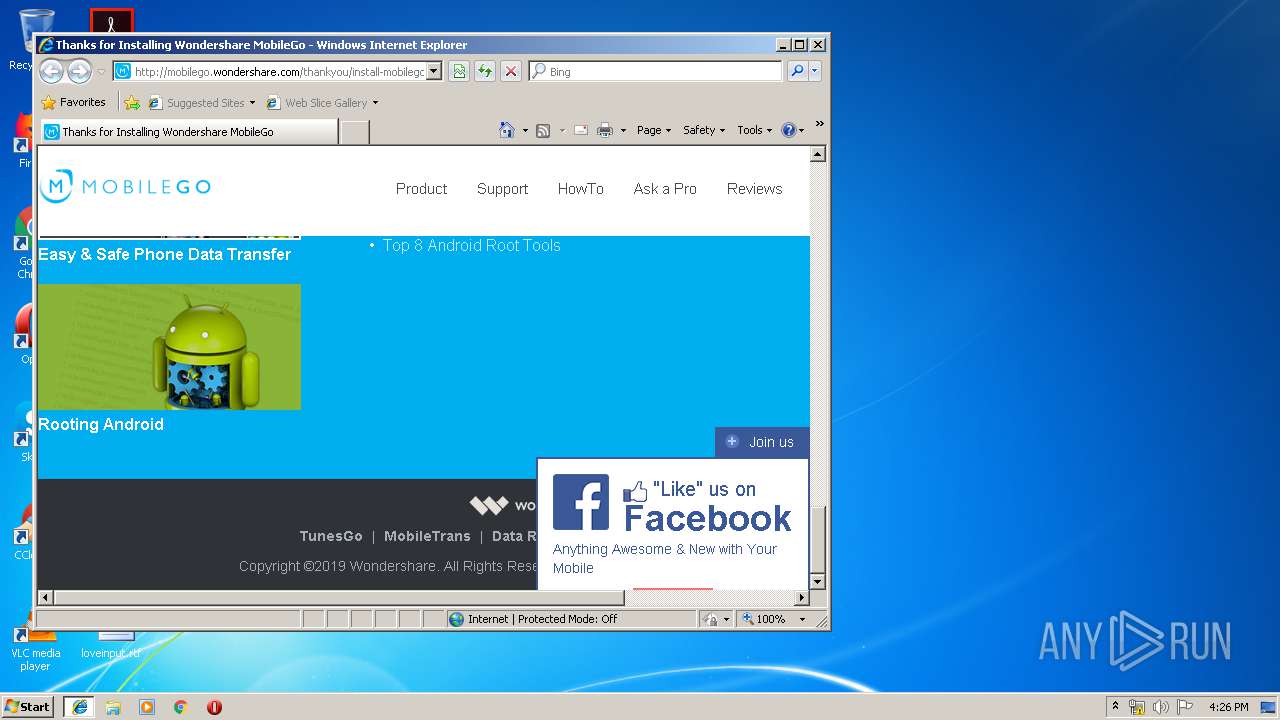Click the vertical scrollbar up arrow
Screen dimensions: 1280x720
coord(817,154)
